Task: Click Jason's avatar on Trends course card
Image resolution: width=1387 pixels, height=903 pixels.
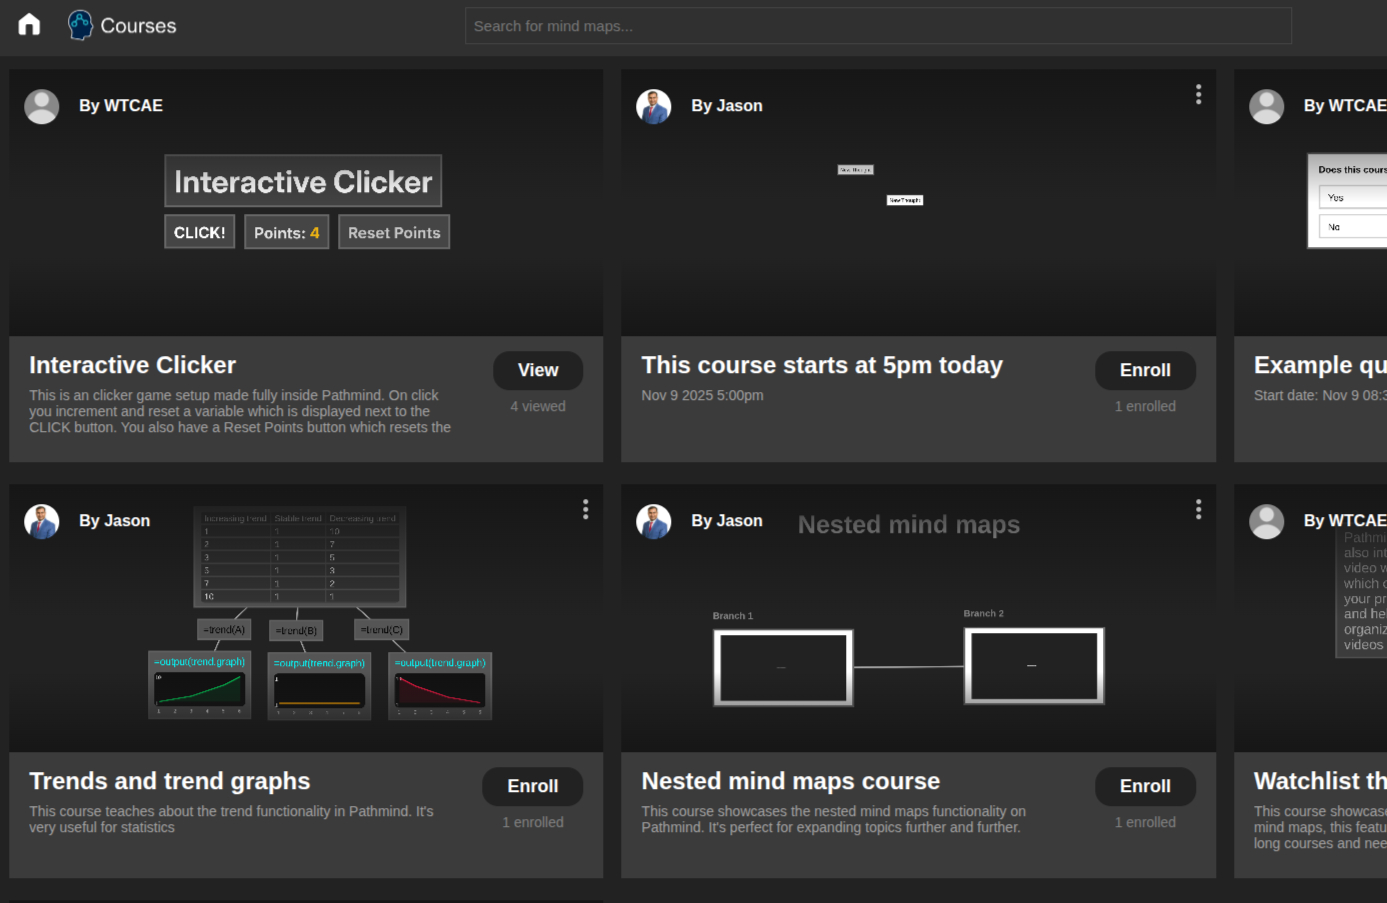Action: (x=42, y=521)
